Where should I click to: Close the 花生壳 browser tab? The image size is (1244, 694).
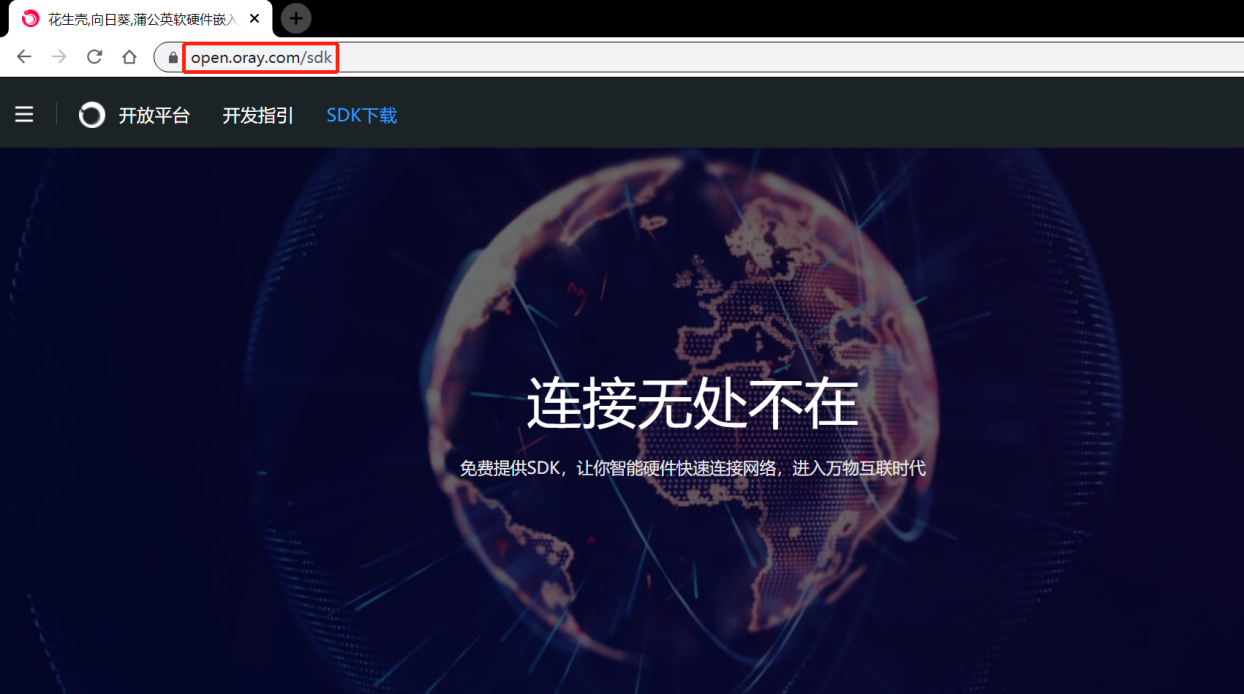coord(255,18)
